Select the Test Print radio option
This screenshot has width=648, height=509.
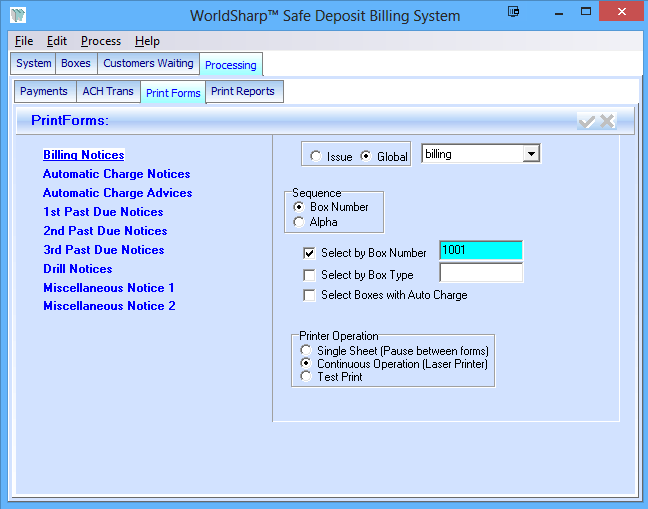click(x=306, y=377)
